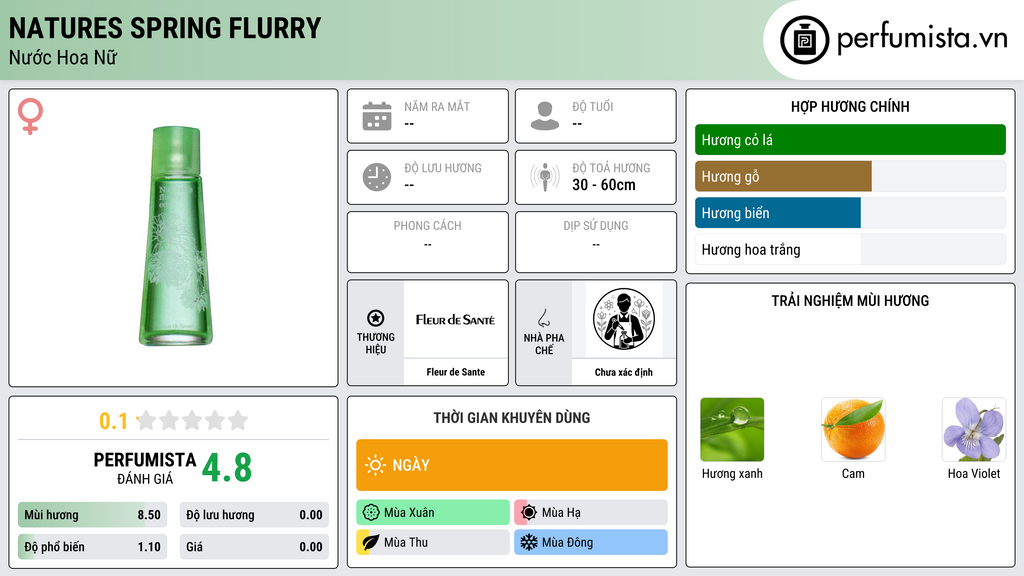
Task: Click the THỜI GIAN KHUYÊN DÙNG heading
Action: 512,418
